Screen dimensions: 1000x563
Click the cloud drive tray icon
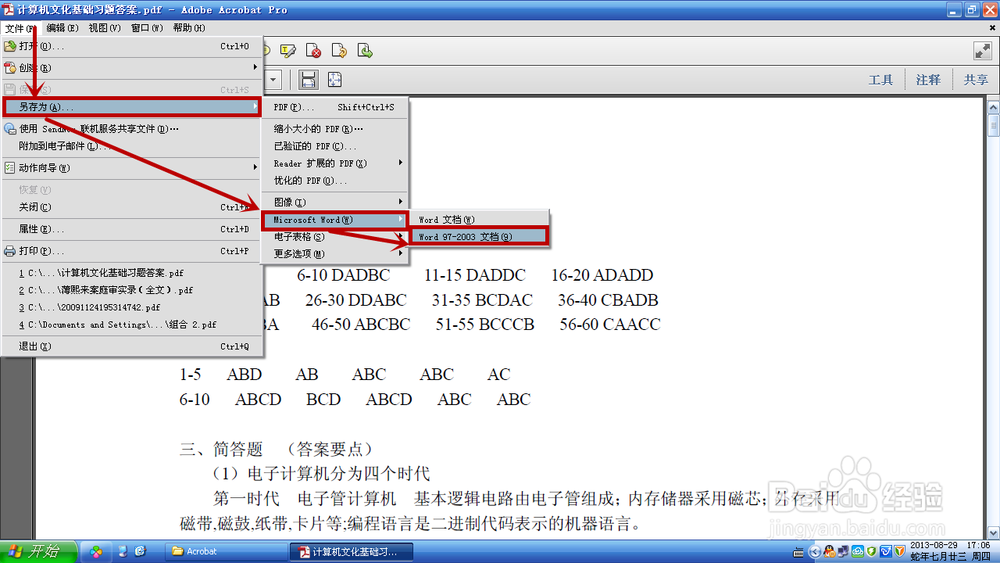click(x=857, y=552)
